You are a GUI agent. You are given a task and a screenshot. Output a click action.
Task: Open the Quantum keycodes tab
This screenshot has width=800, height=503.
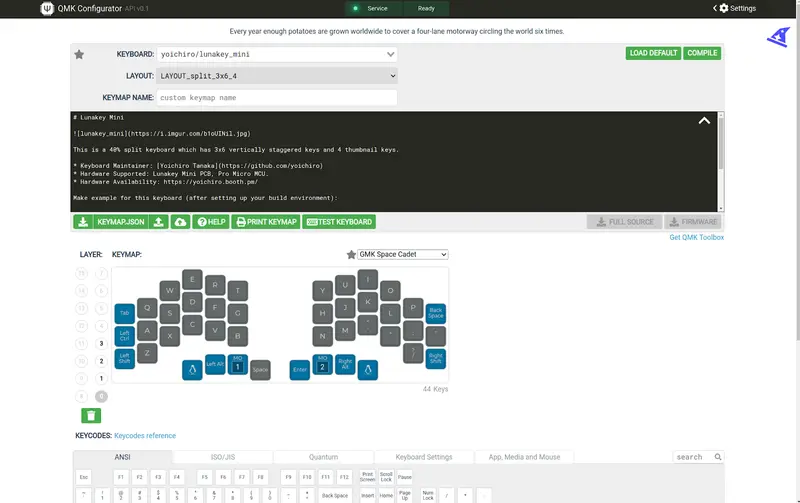[x=323, y=457]
